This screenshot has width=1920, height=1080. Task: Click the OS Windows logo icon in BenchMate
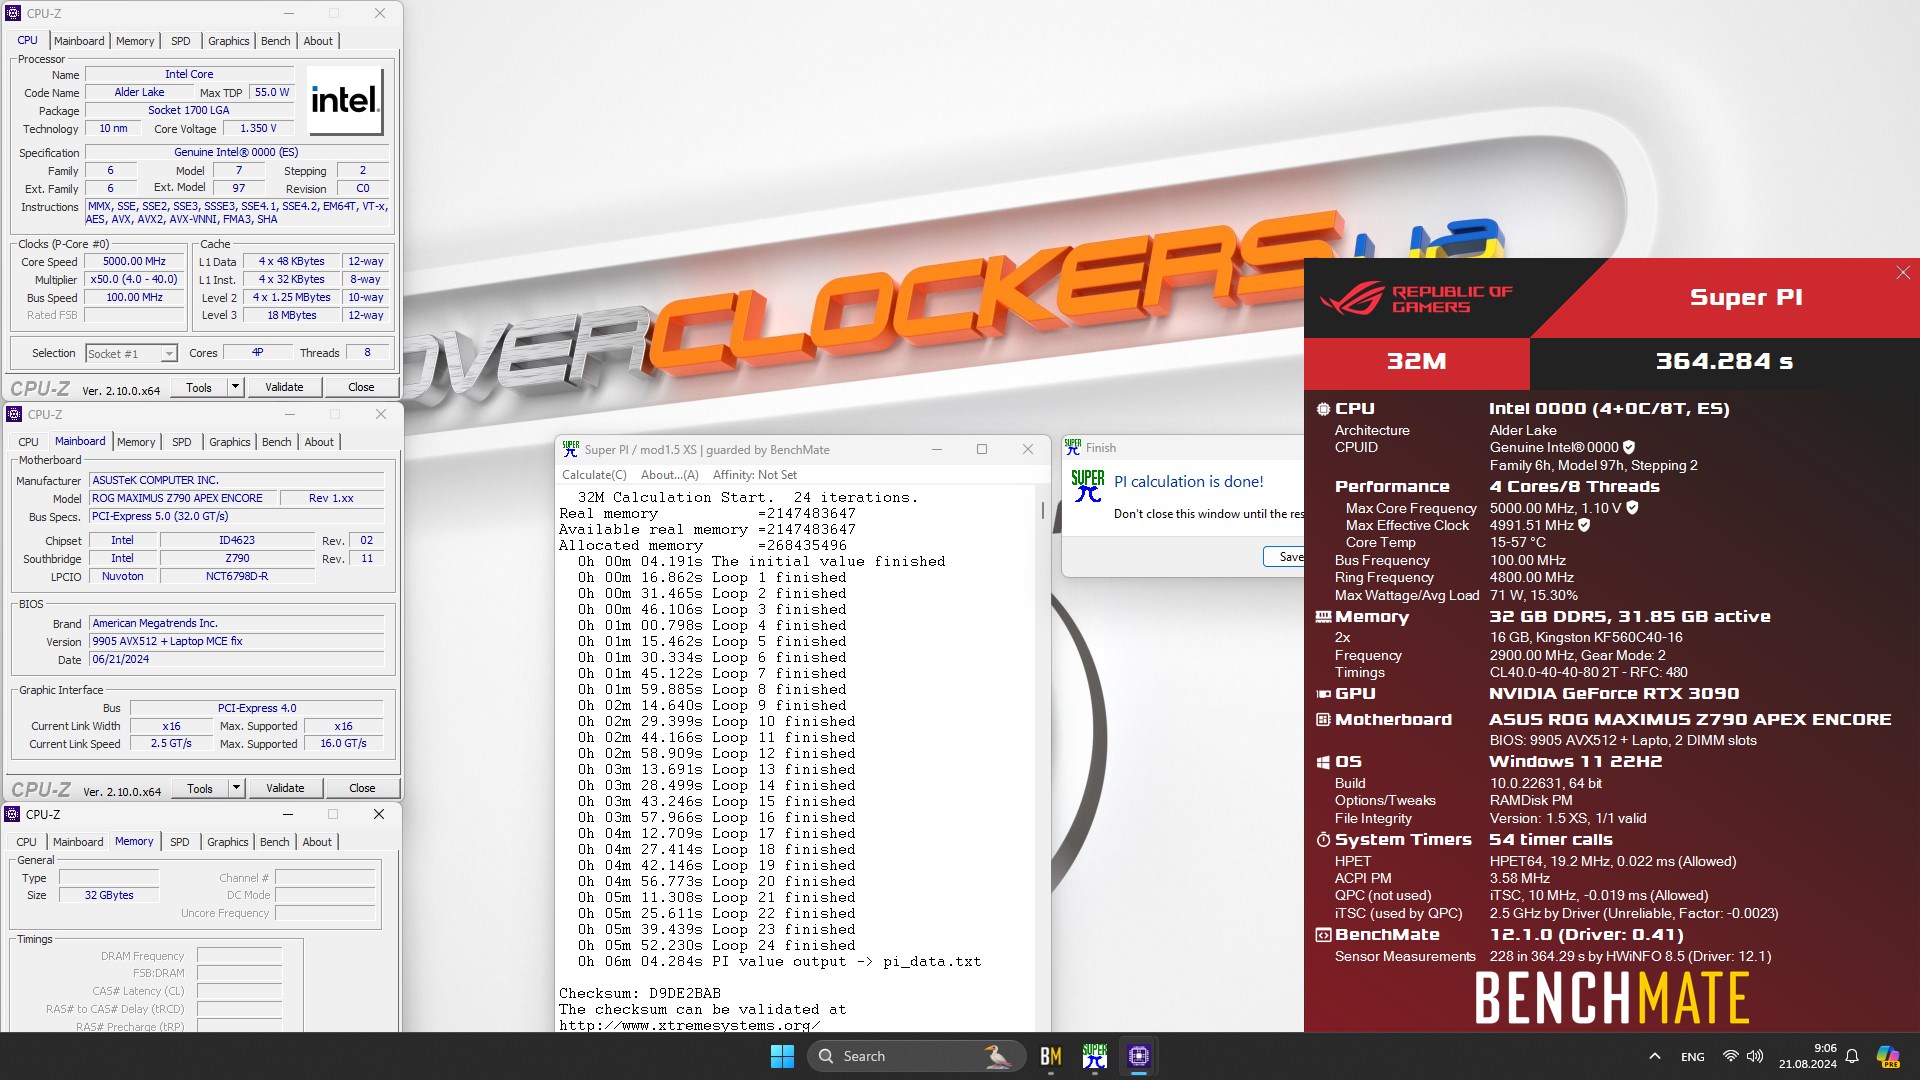[1323, 762]
